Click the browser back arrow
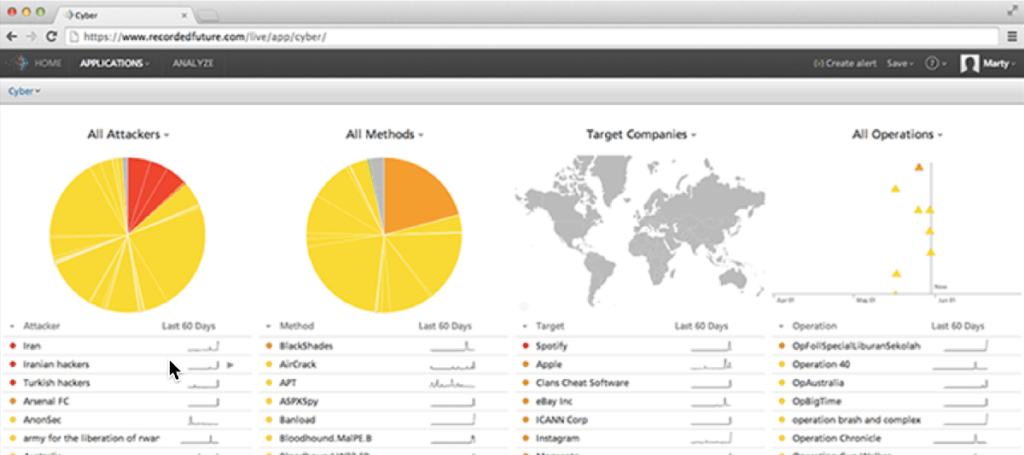The width and height of the screenshot is (1024, 455). tap(11, 37)
